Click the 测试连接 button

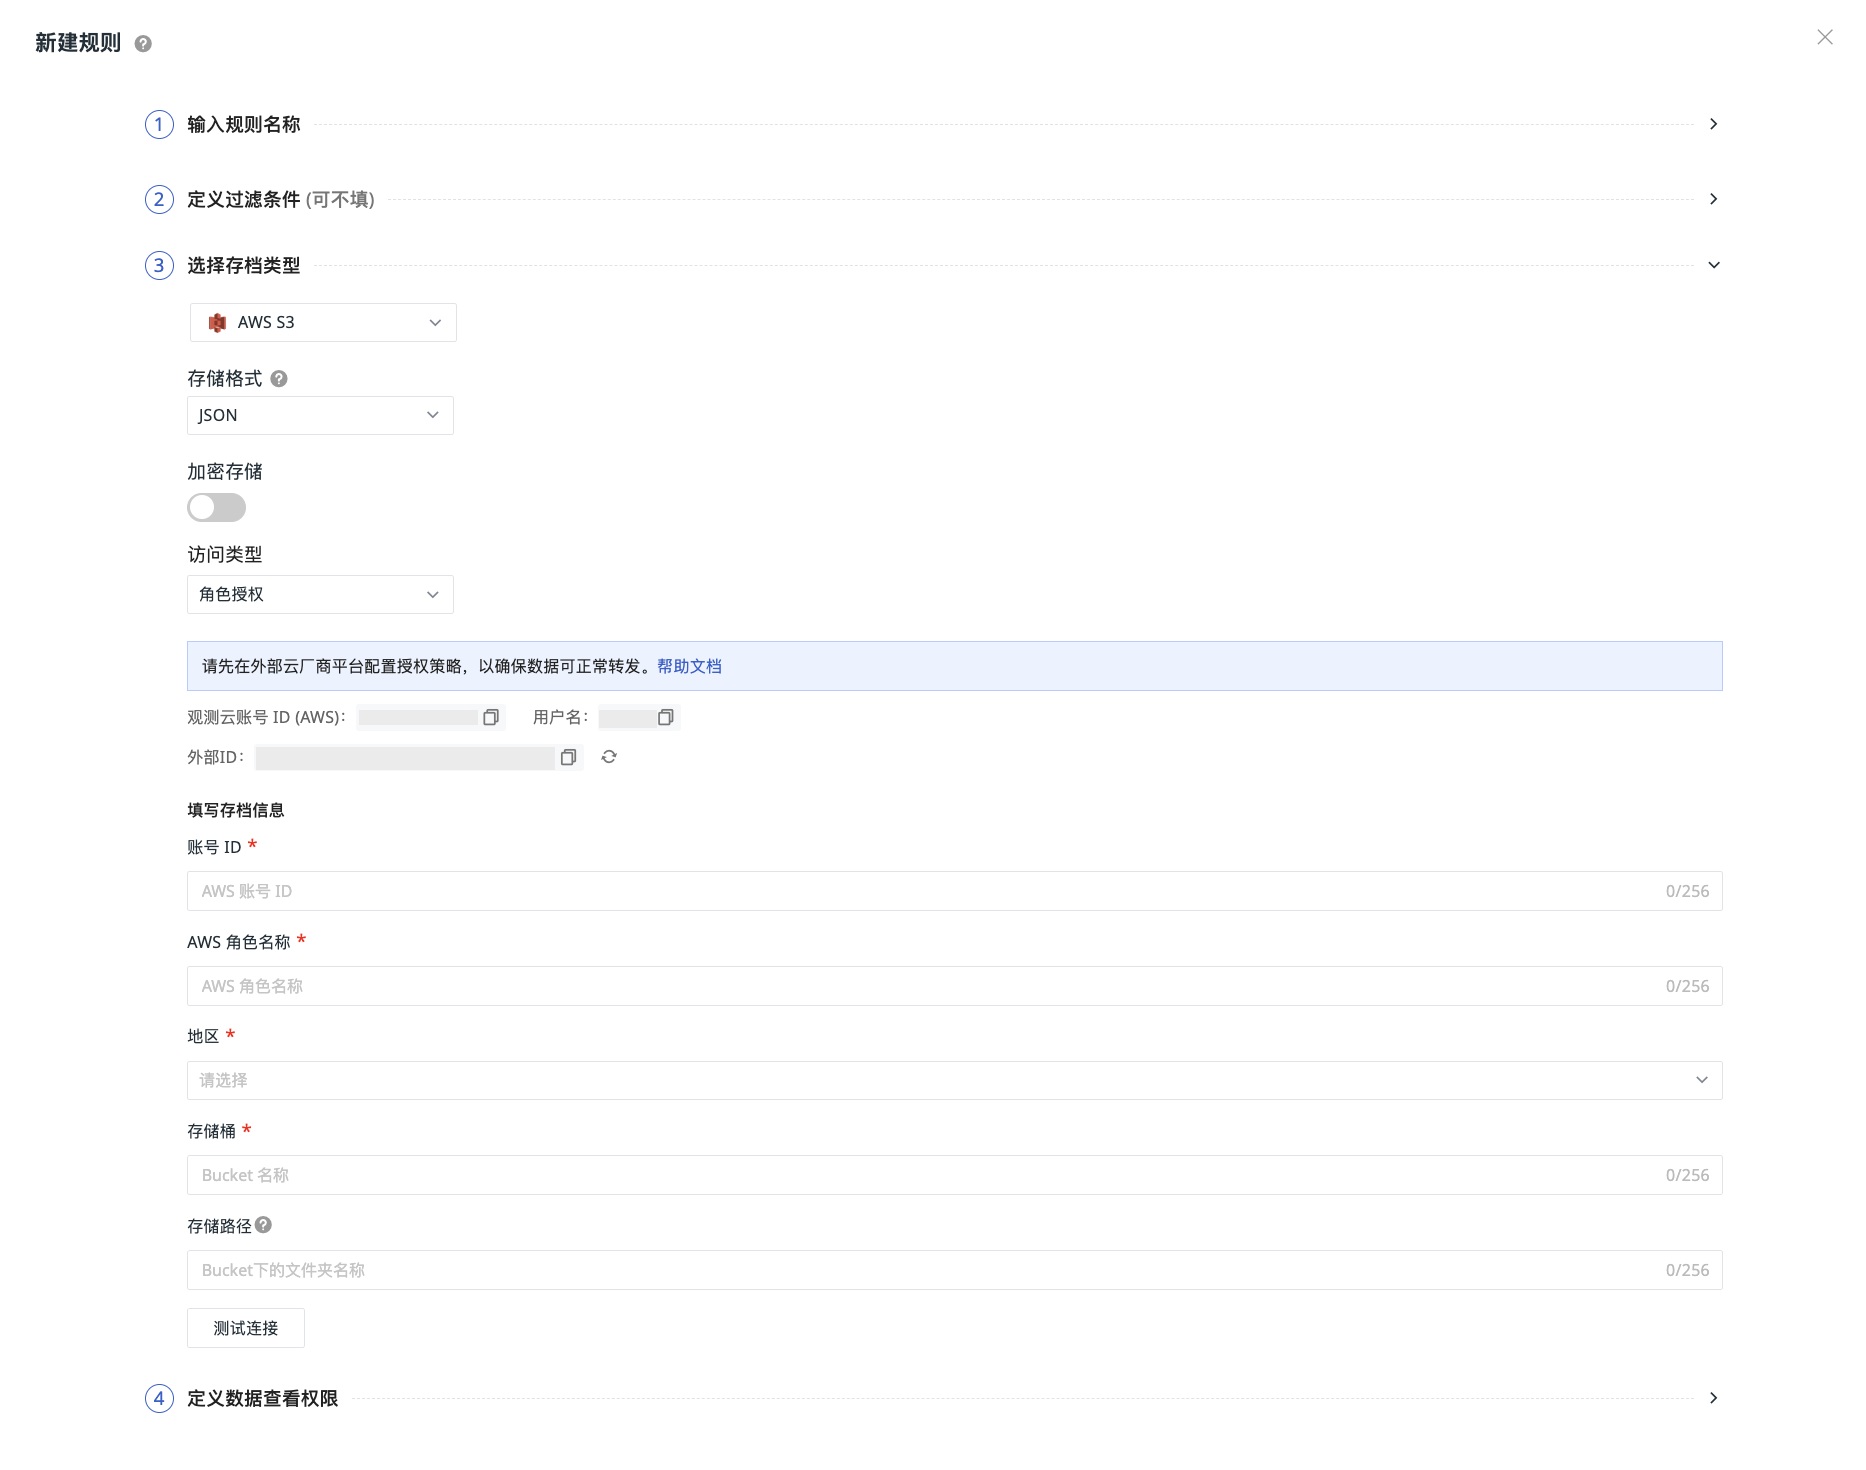[246, 1328]
